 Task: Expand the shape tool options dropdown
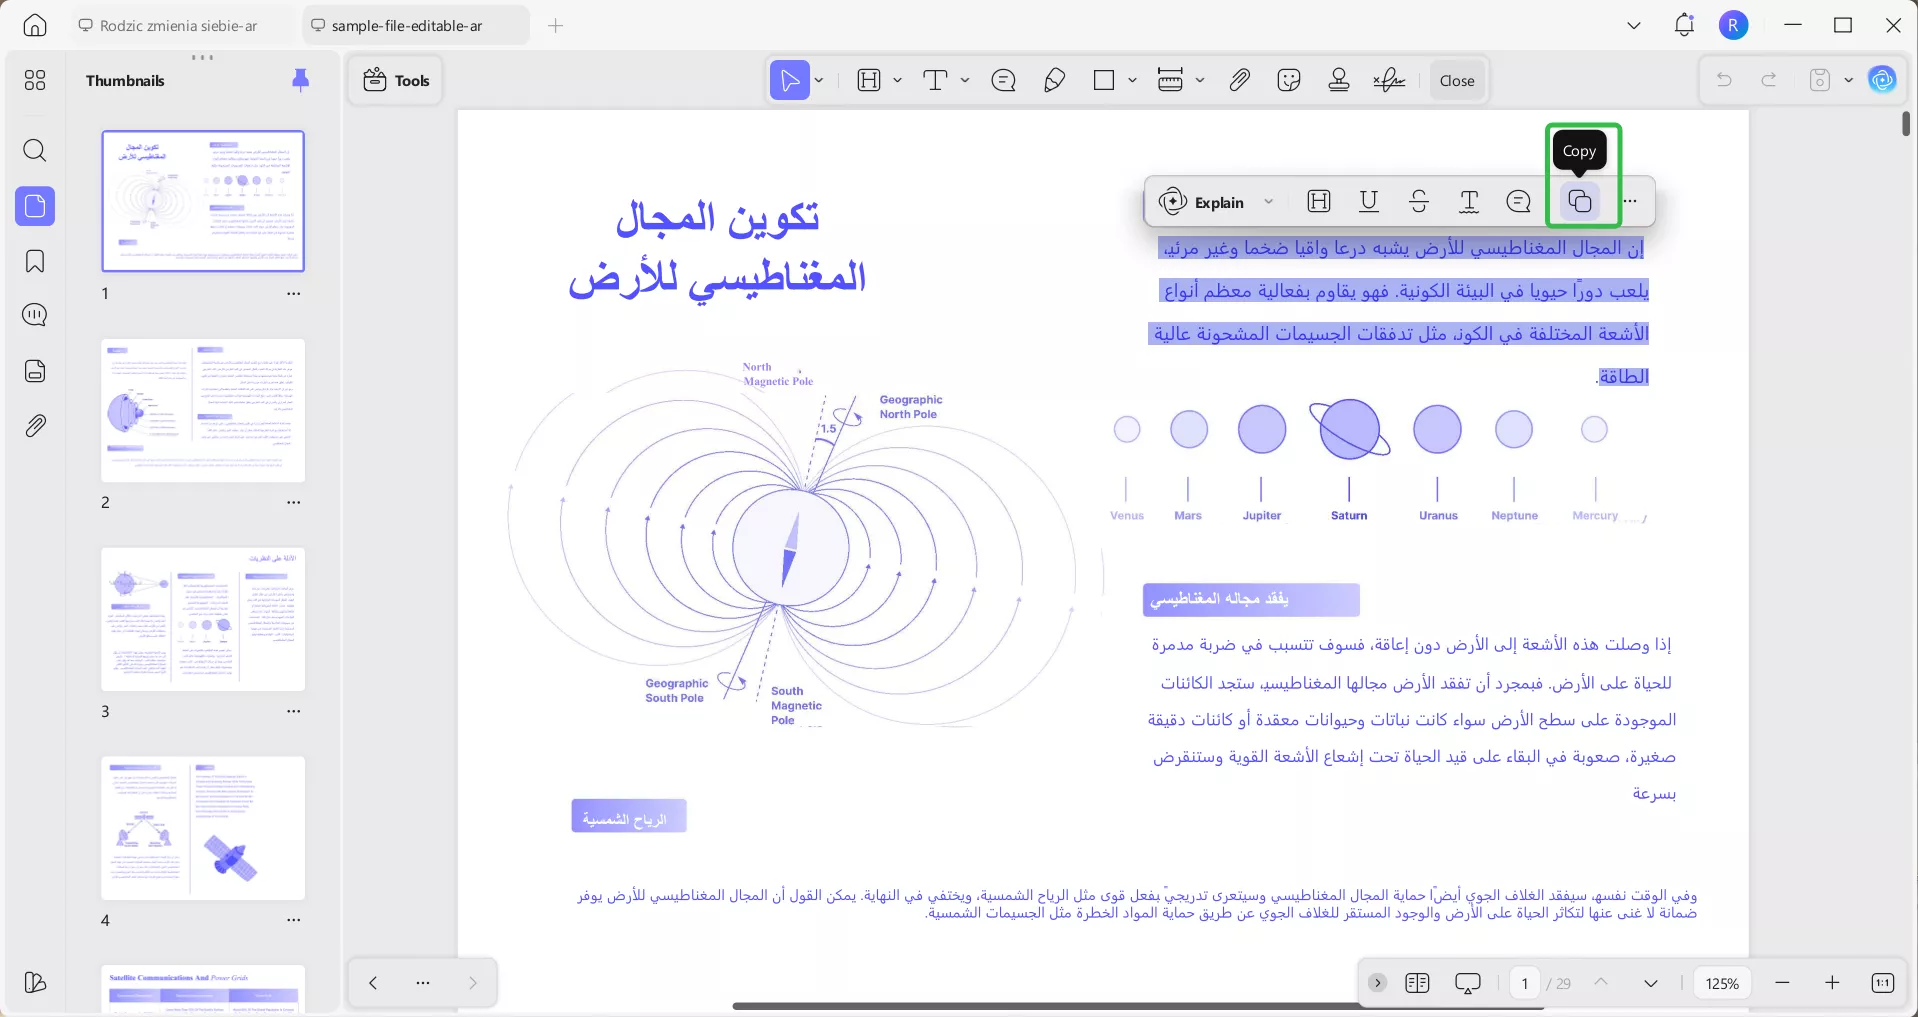(x=1131, y=80)
